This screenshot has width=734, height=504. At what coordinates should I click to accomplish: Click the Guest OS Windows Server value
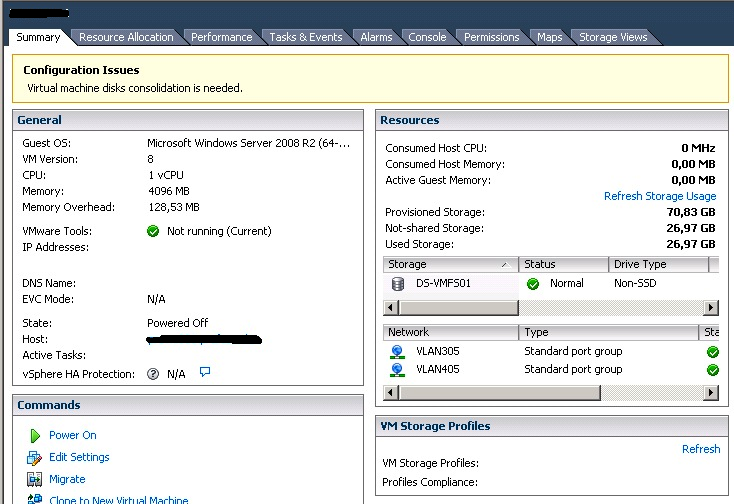249,143
